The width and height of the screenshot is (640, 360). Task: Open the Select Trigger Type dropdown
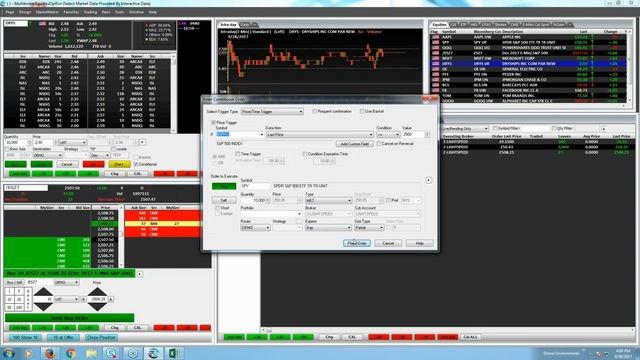272,111
